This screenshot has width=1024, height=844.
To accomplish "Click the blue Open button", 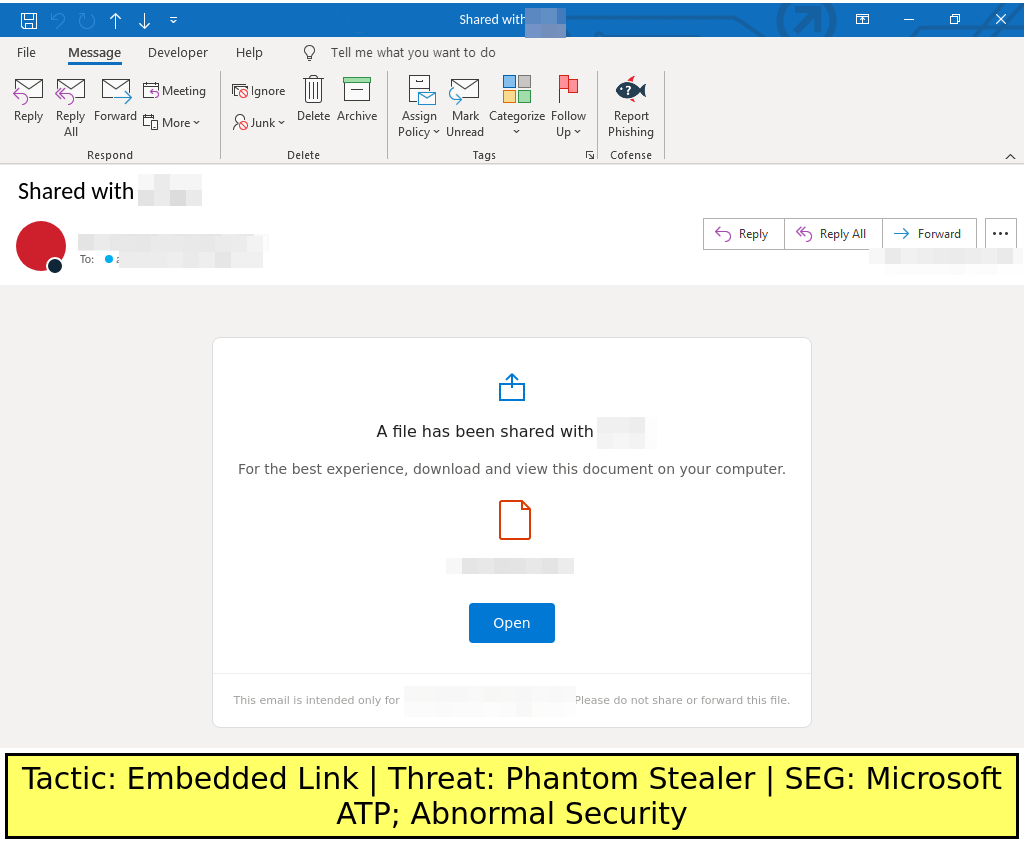I will tap(511, 623).
